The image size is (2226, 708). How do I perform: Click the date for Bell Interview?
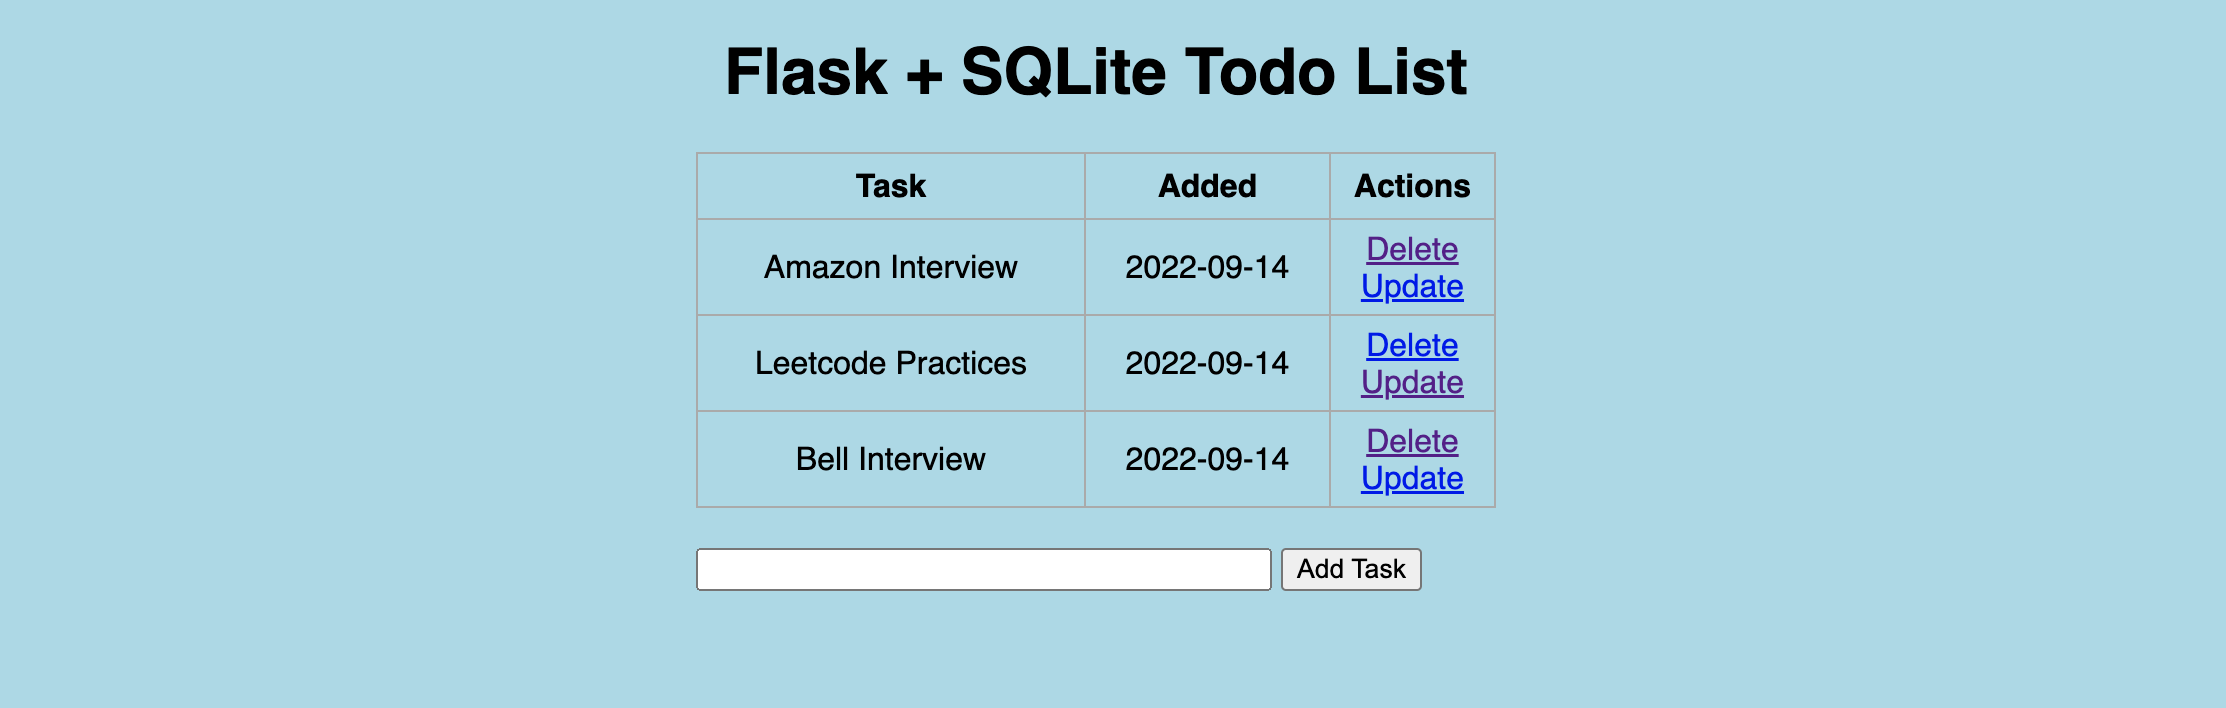click(x=1207, y=458)
